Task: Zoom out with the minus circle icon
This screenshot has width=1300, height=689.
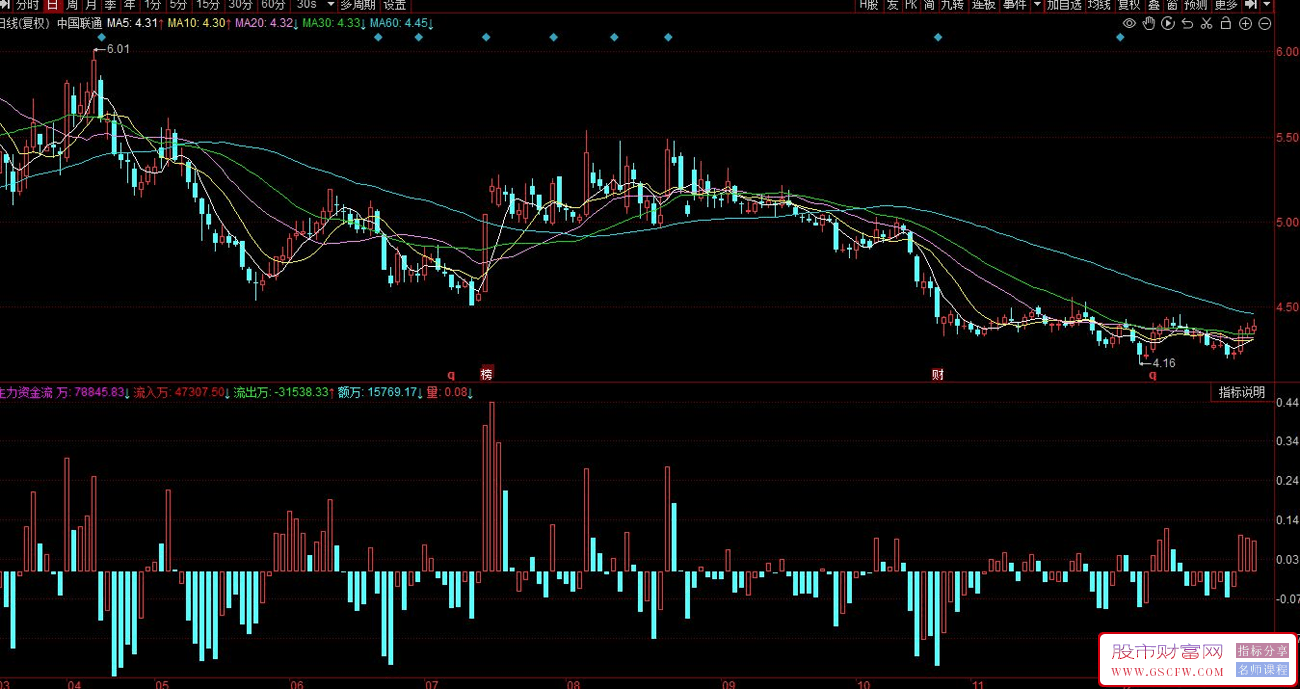Action: [1264, 23]
